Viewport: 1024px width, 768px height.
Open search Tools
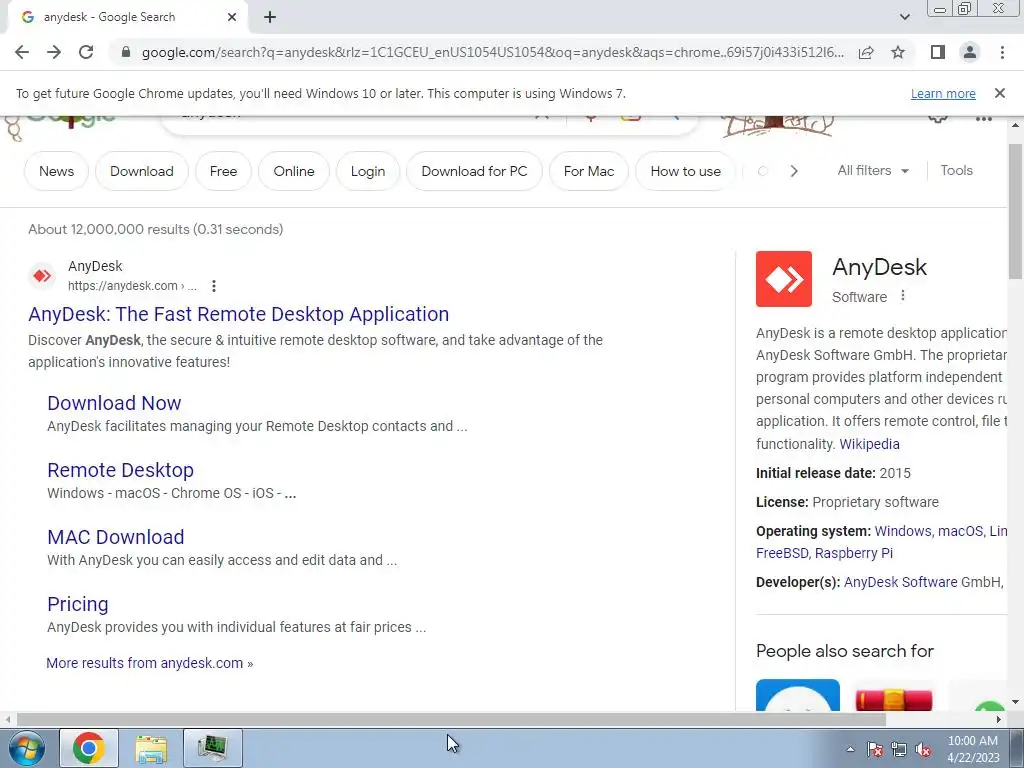[956, 170]
